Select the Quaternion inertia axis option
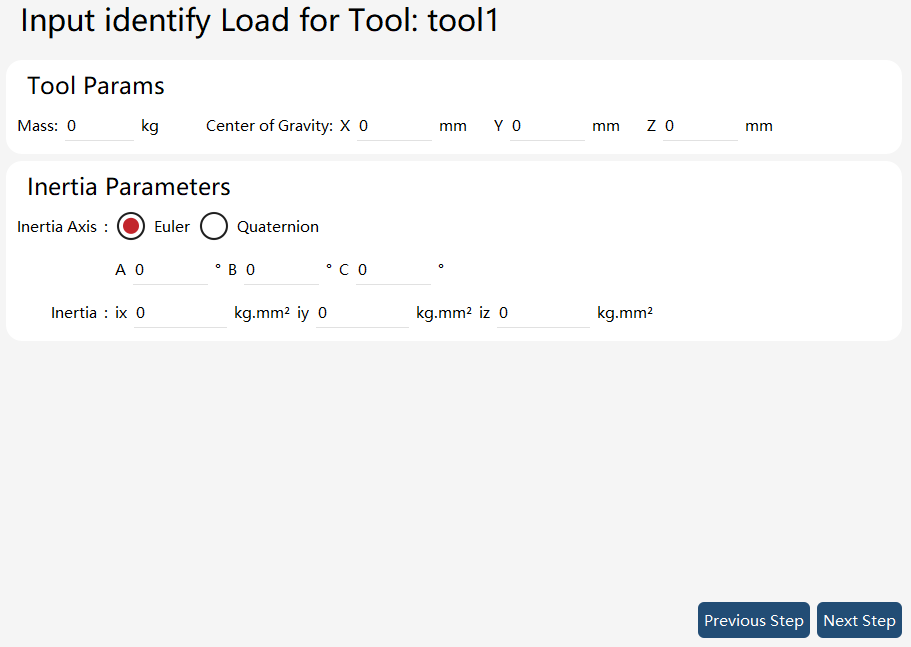The height and width of the screenshot is (647, 911). tap(214, 226)
